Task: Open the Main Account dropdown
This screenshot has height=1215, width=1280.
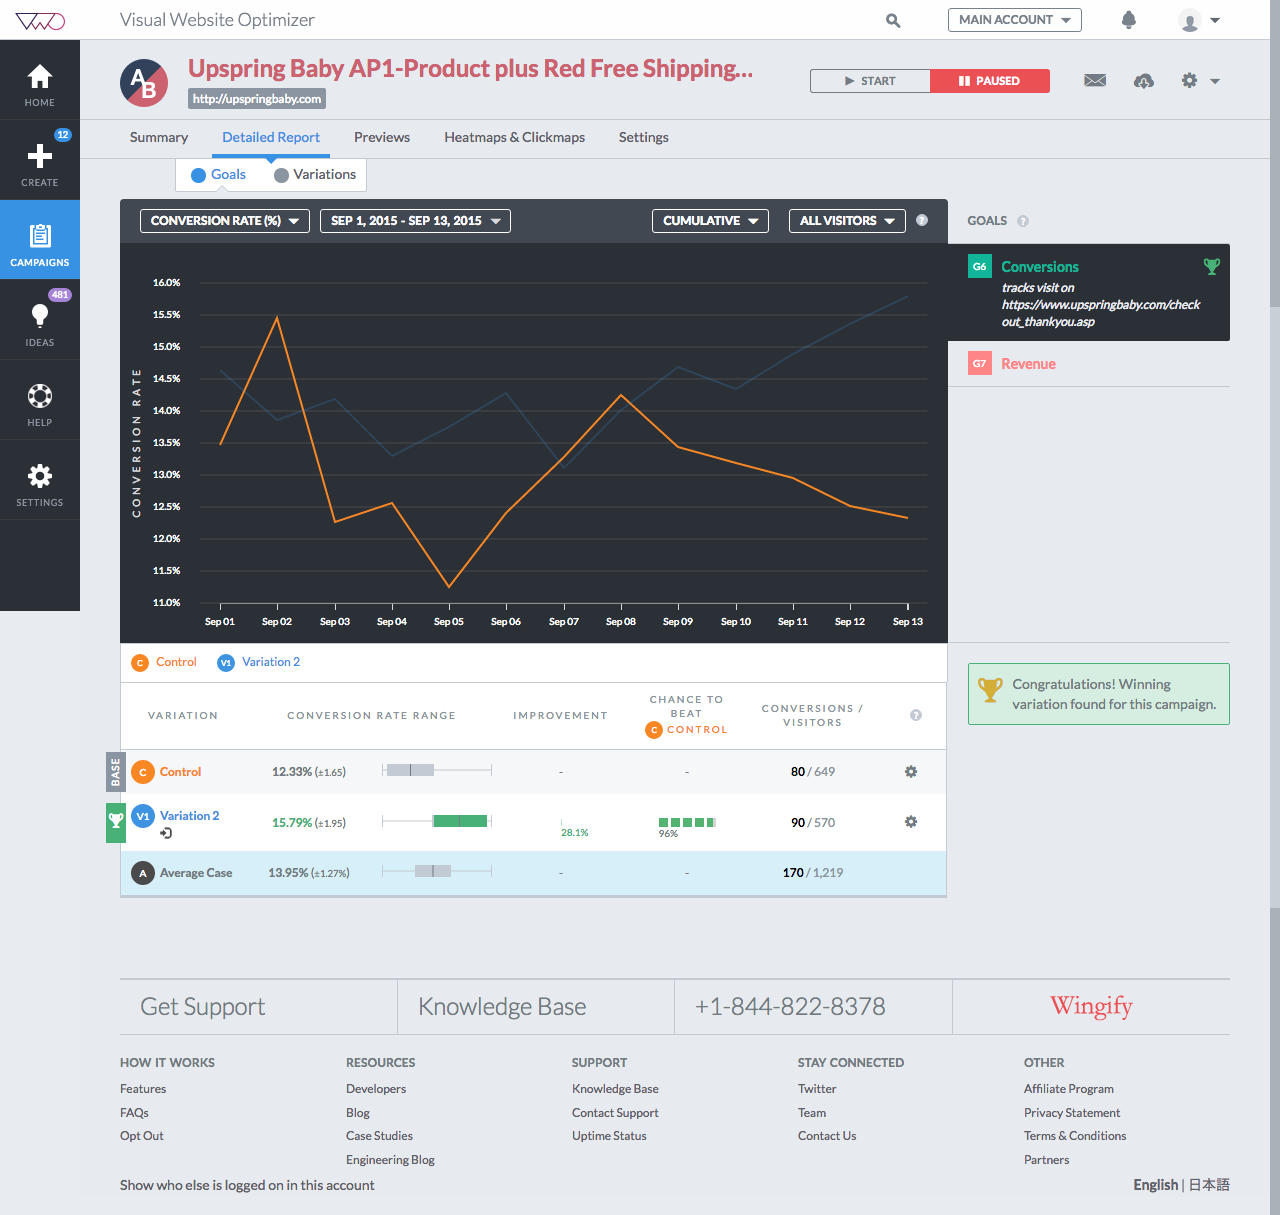Action: pos(1015,20)
